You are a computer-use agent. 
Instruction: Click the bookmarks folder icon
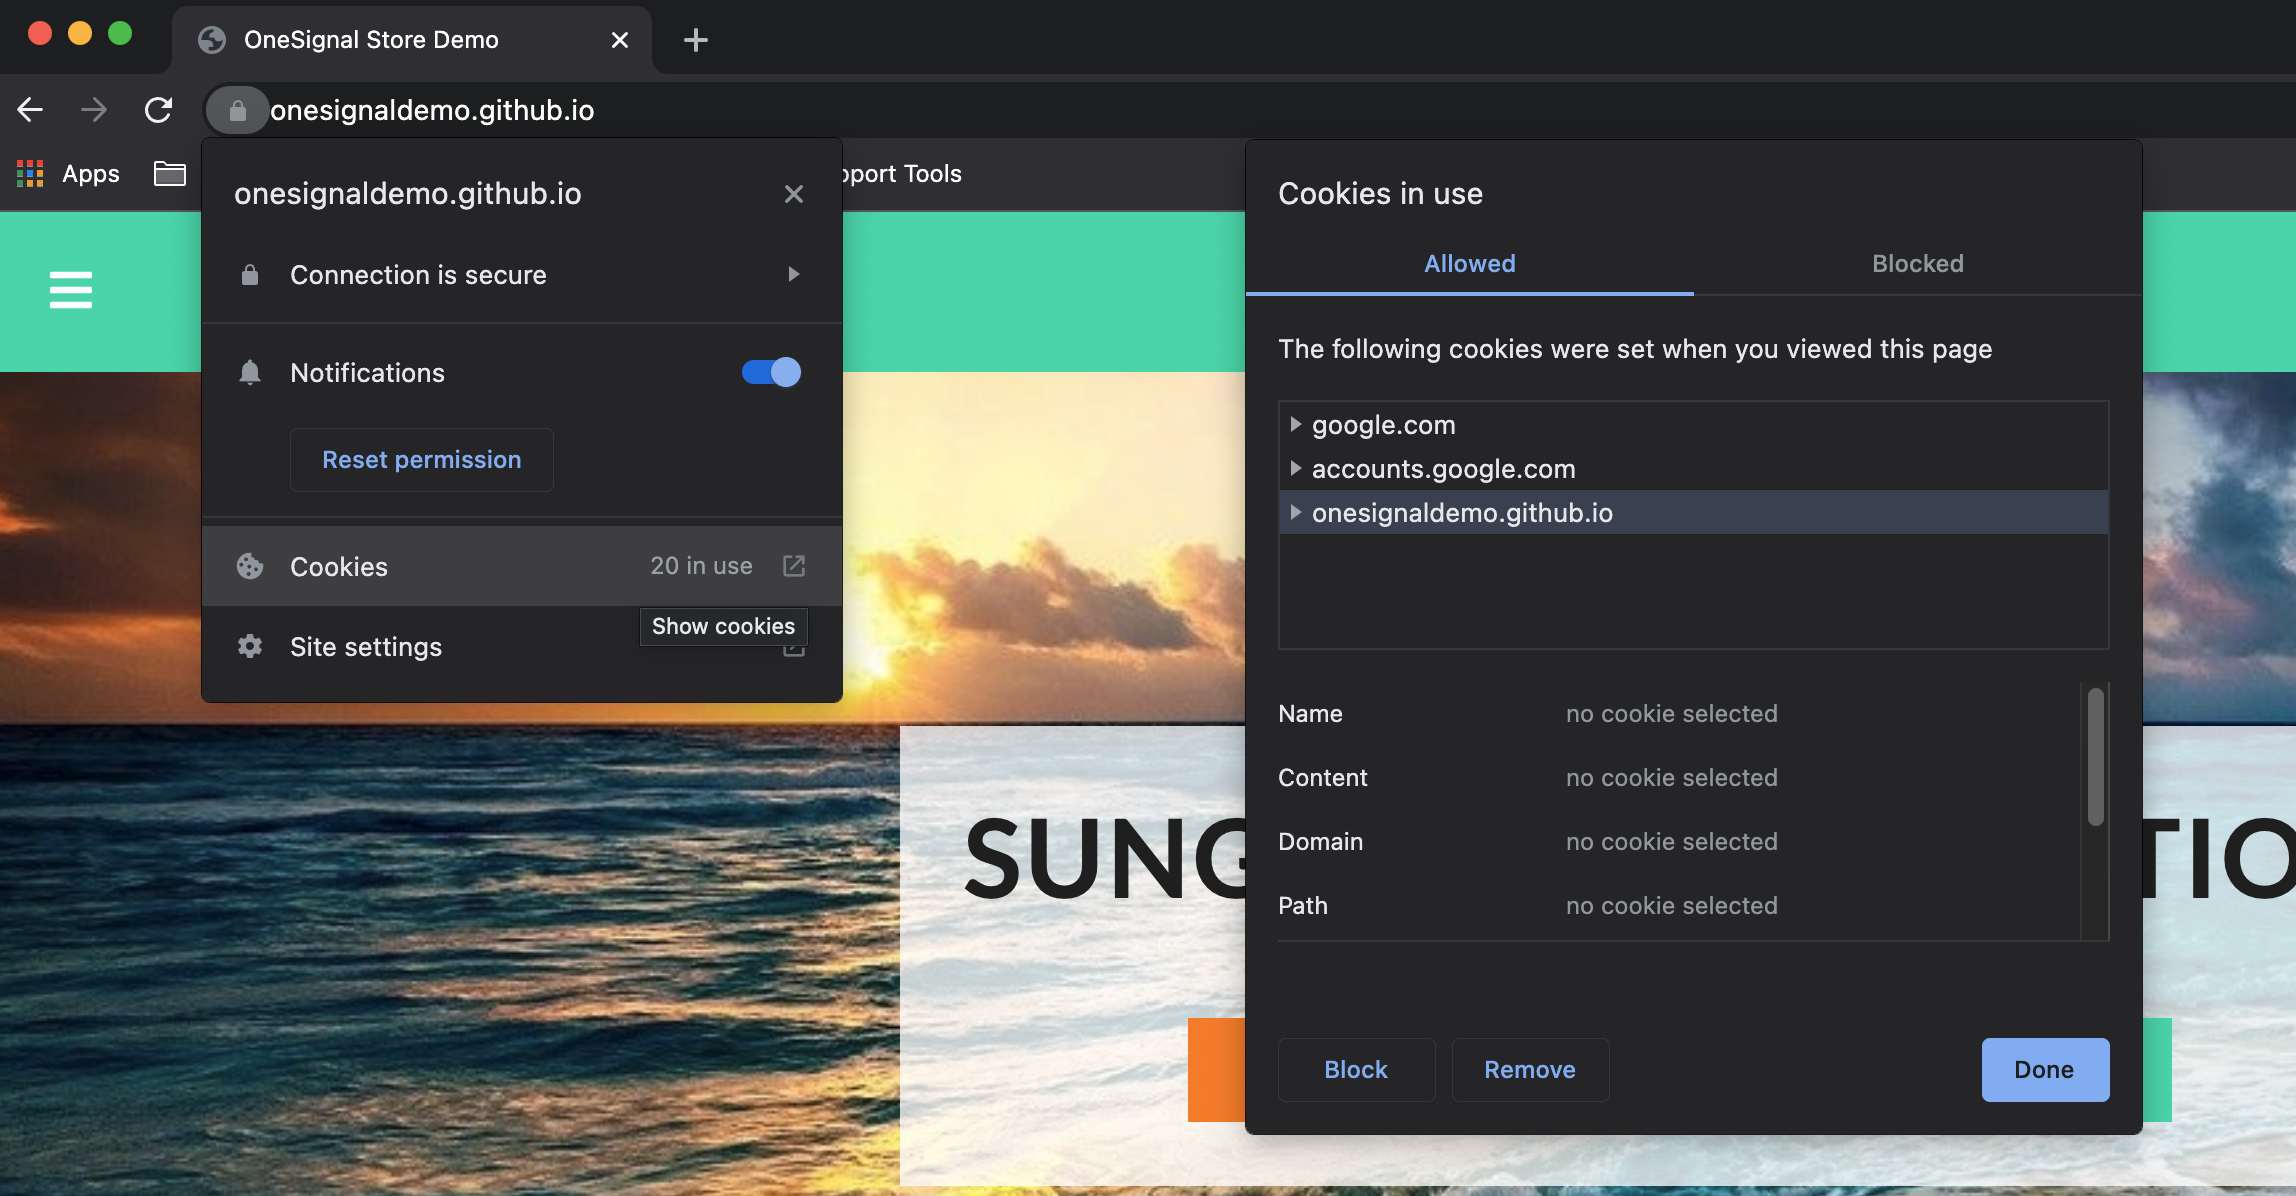[169, 174]
